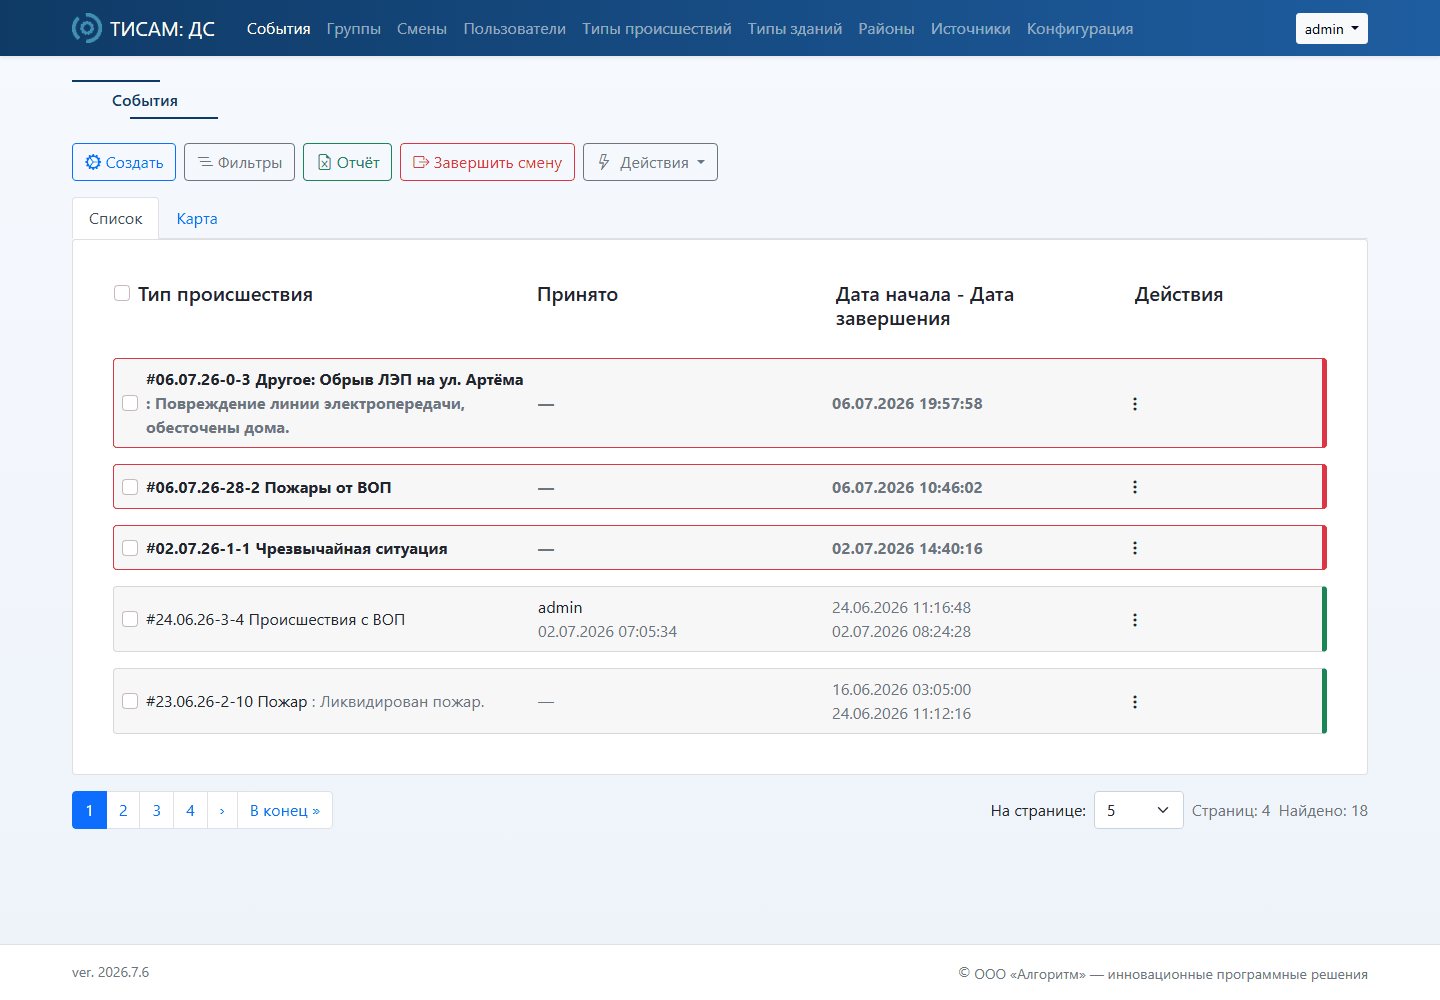This screenshot has width=1440, height=1000.
Task: Open the admin user dropdown
Action: (1331, 29)
